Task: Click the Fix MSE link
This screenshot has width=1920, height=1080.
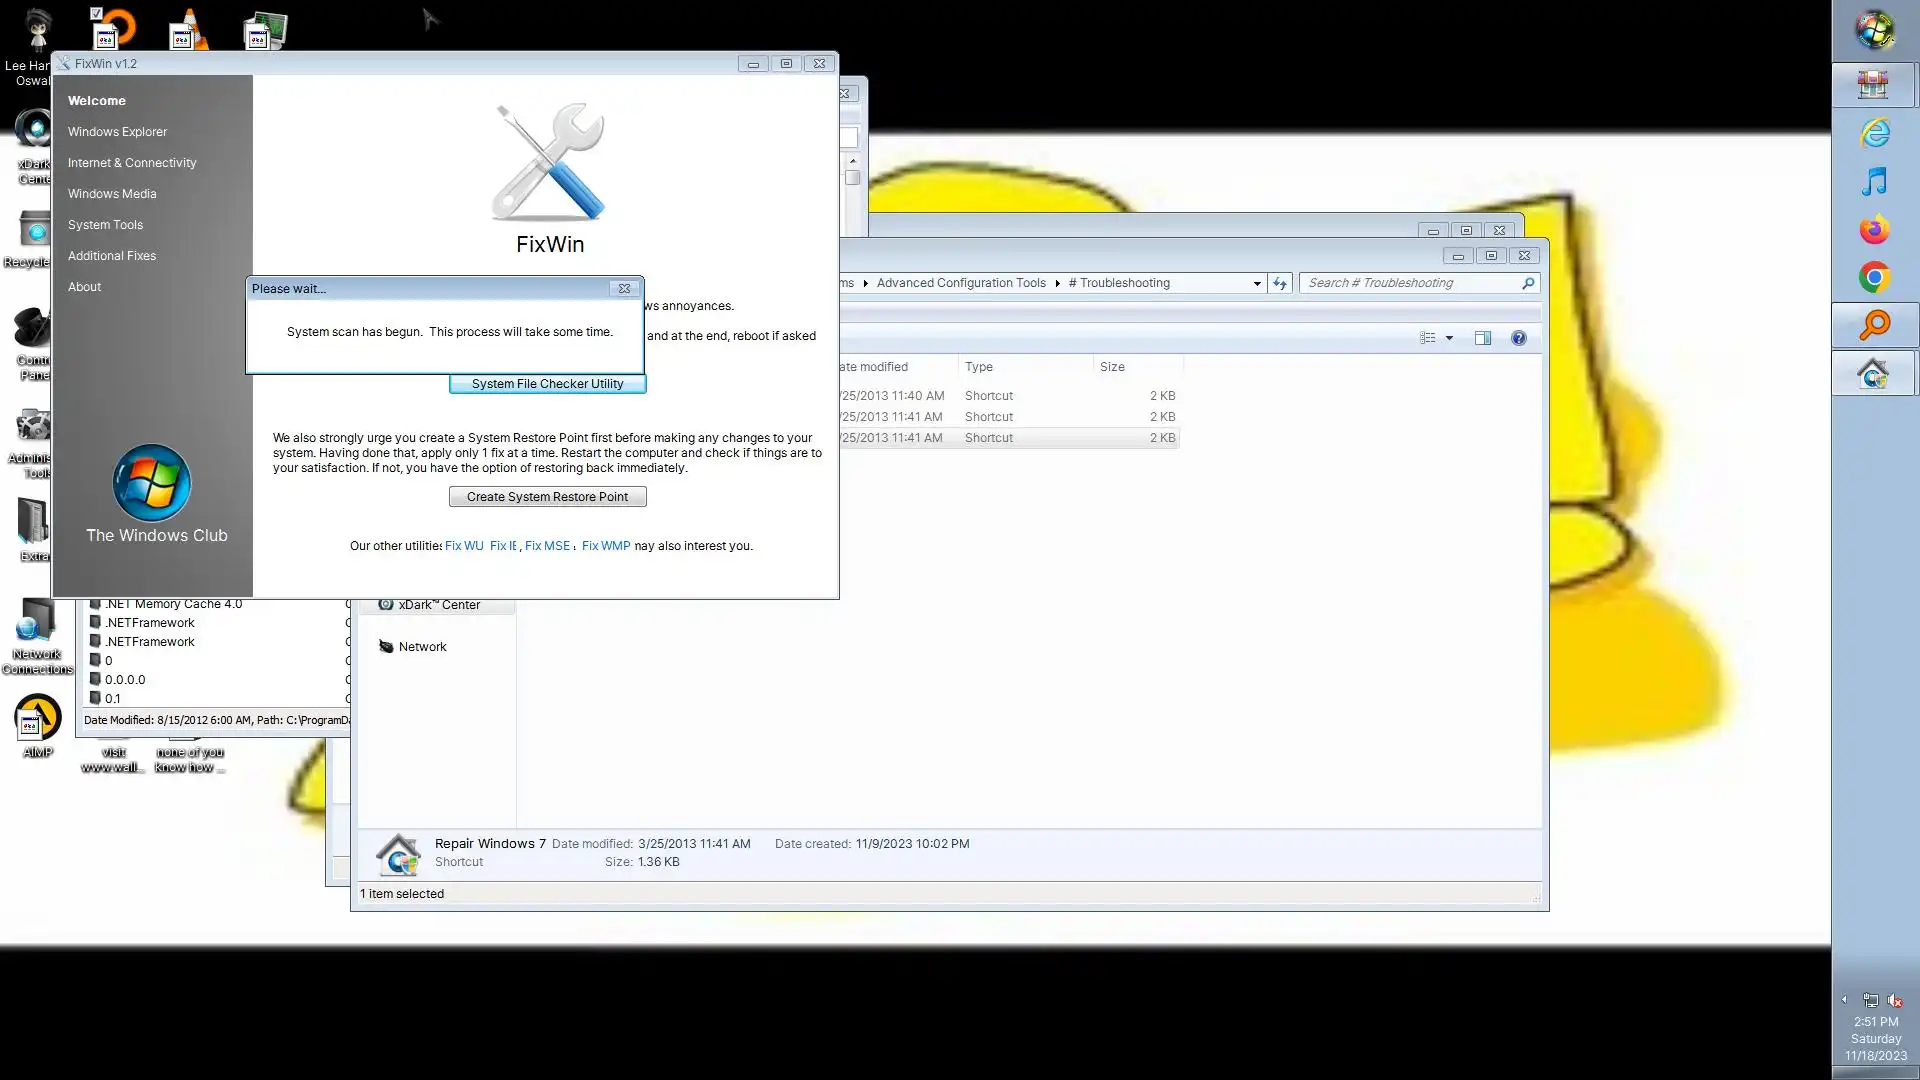Action: (547, 546)
